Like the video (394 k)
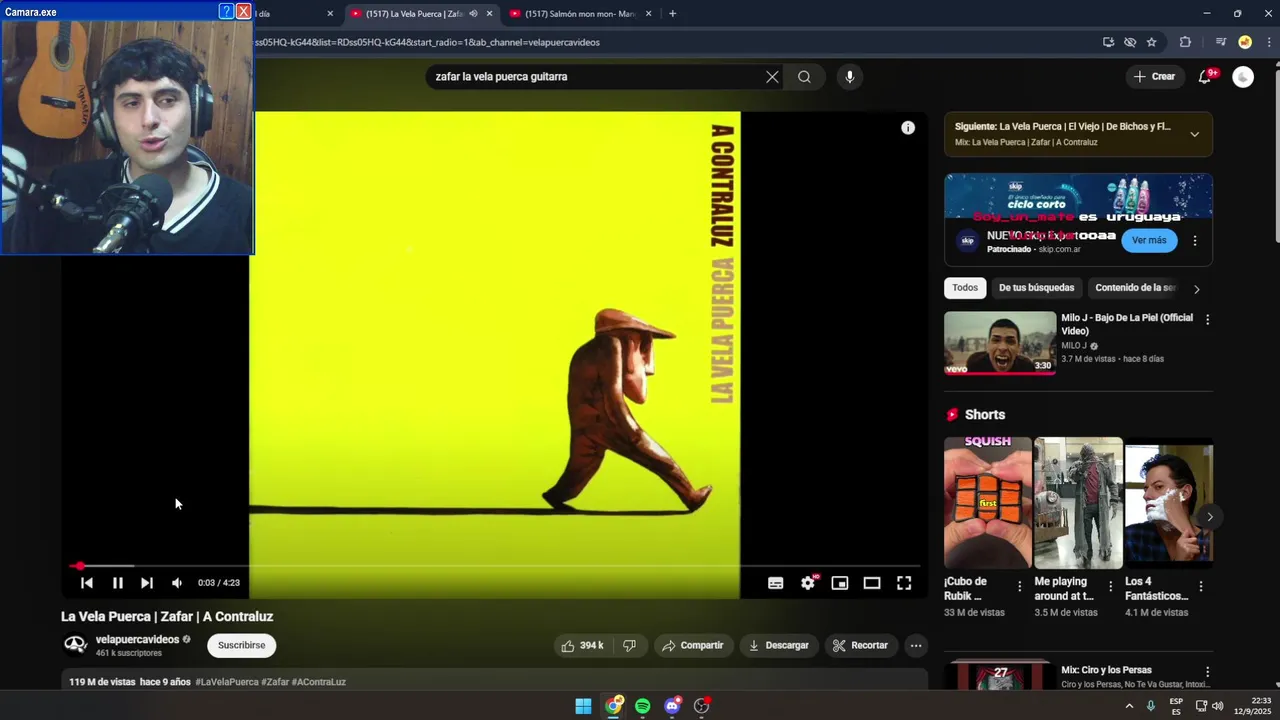The height and width of the screenshot is (720, 1280). [x=582, y=646]
